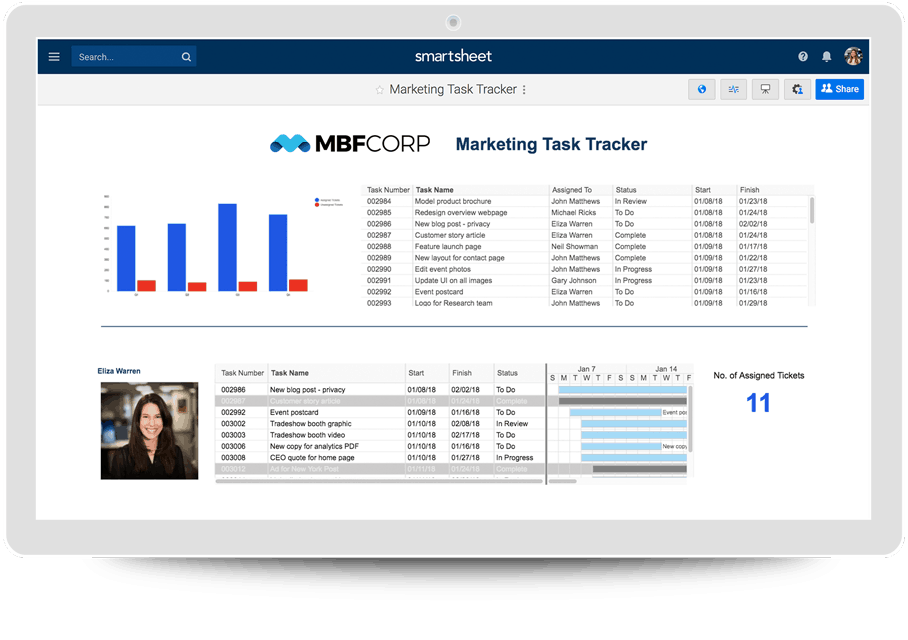Image resolution: width=908 pixels, height=640 pixels.
Task: Open the help question mark icon
Action: tap(803, 57)
